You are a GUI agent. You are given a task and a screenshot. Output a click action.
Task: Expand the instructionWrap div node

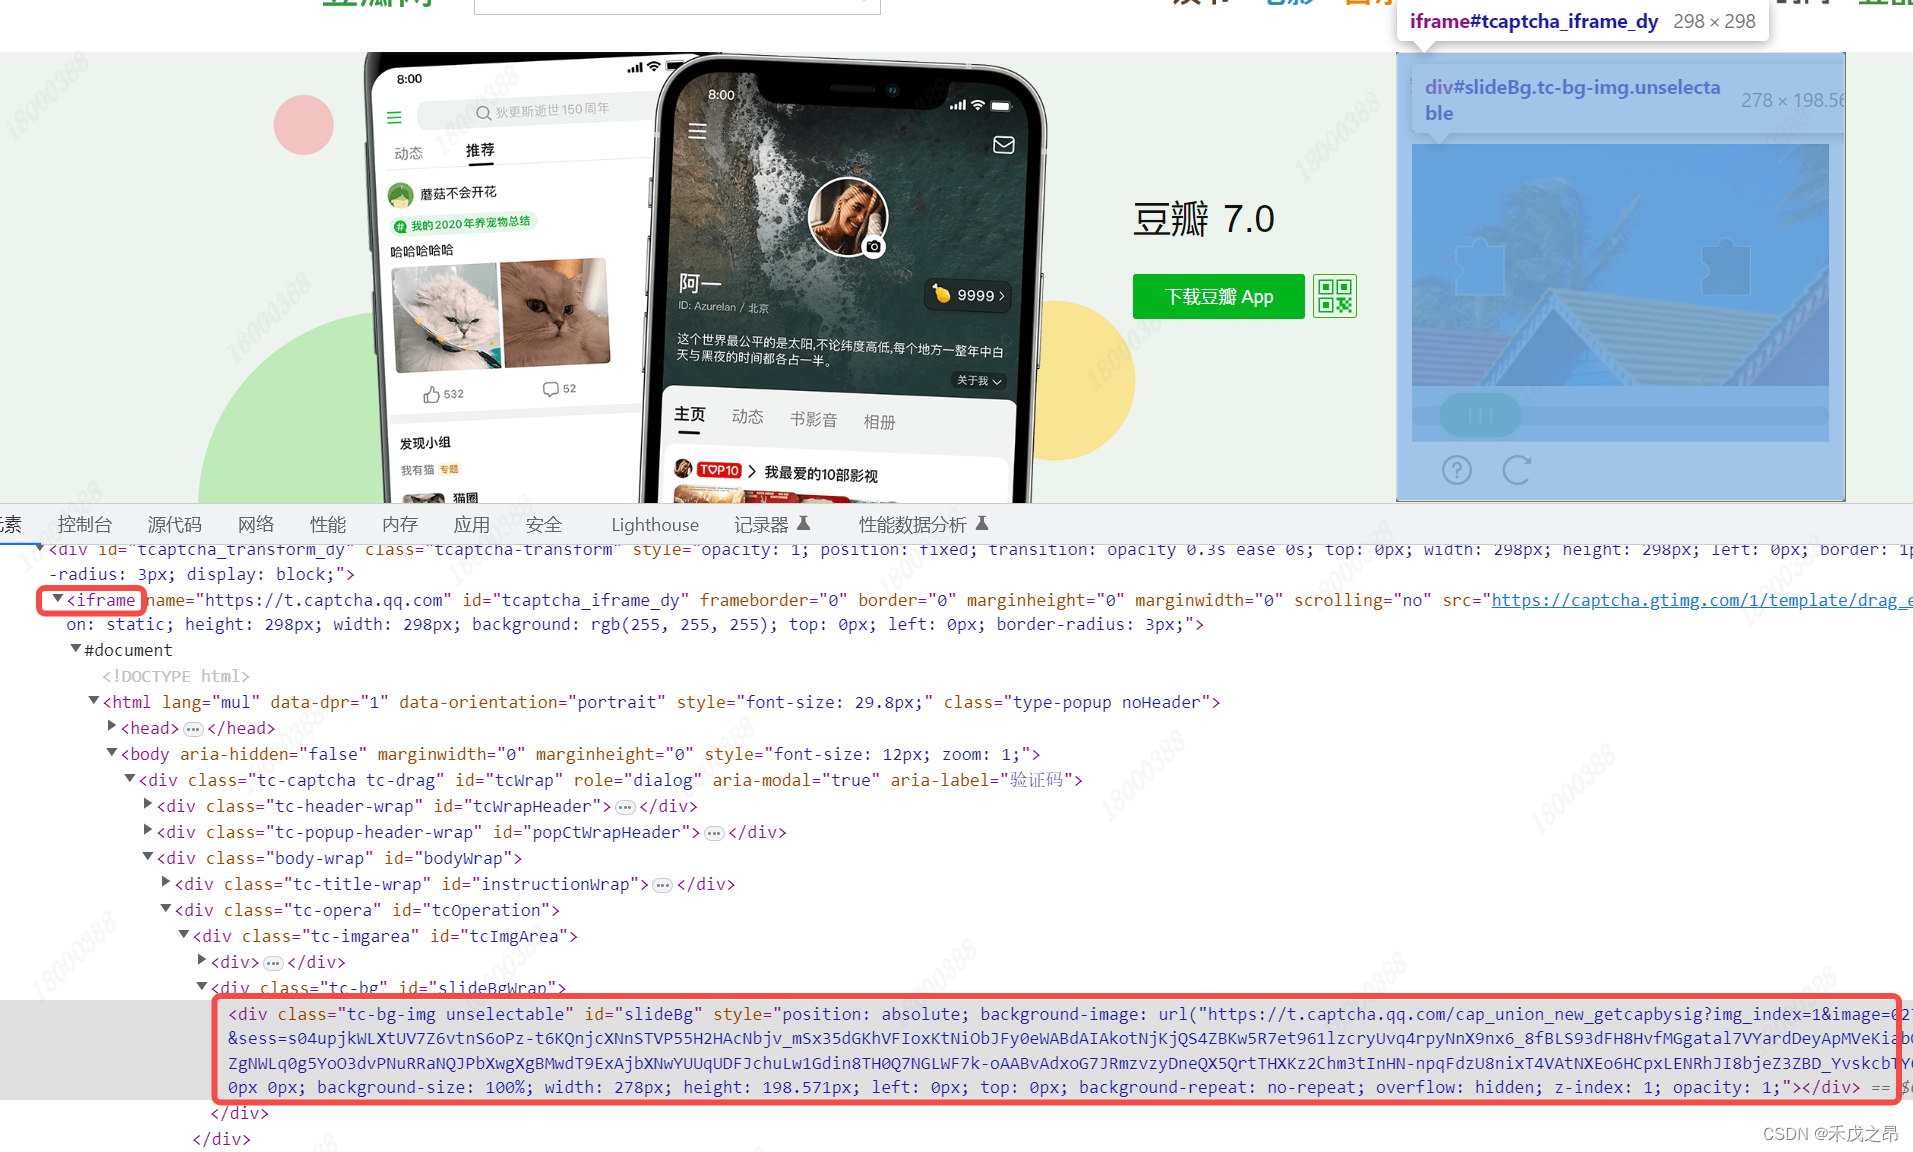[166, 882]
